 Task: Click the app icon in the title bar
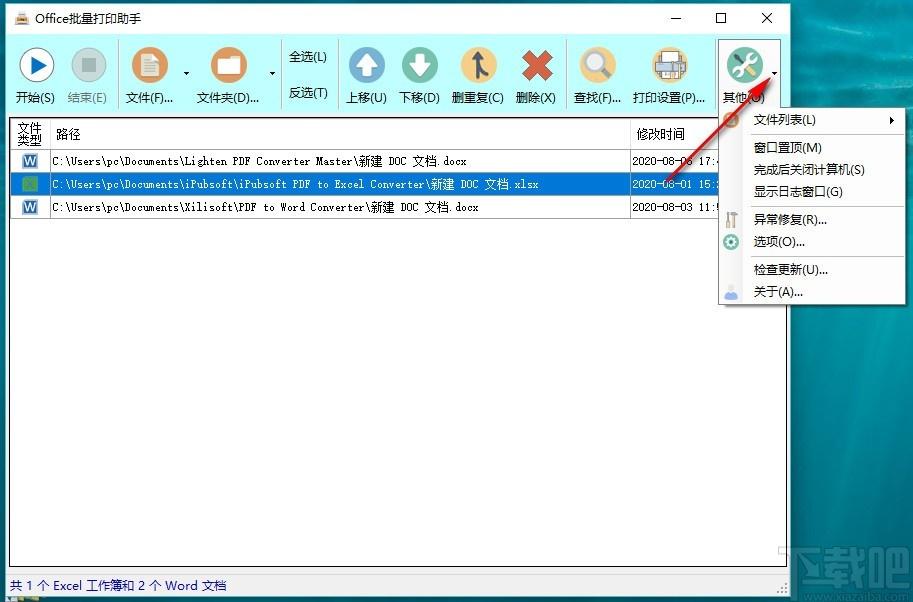tap(22, 19)
